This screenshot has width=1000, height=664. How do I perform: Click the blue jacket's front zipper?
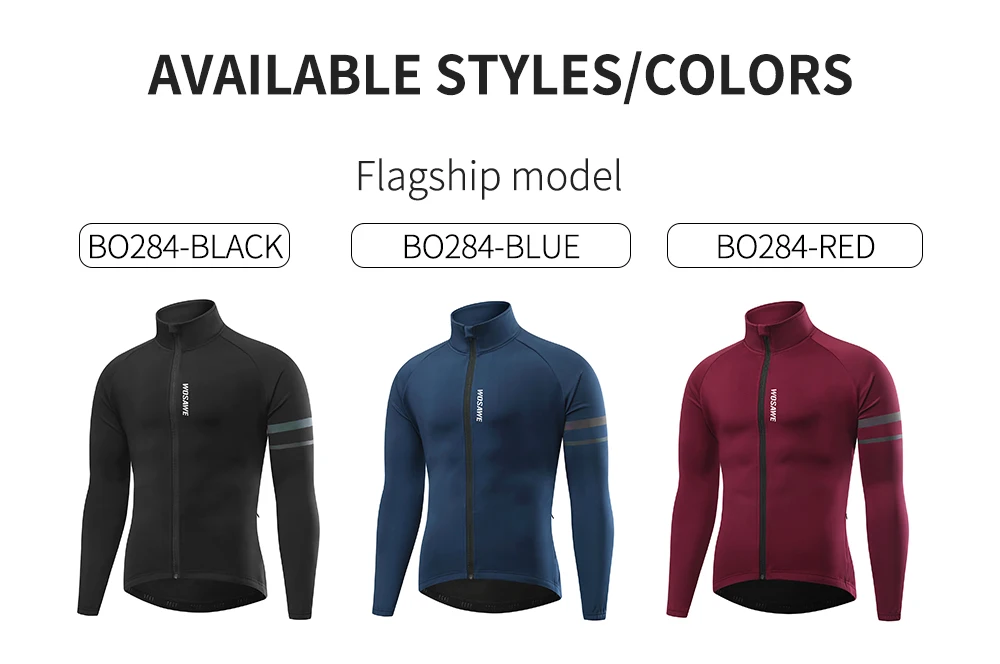point(471,453)
